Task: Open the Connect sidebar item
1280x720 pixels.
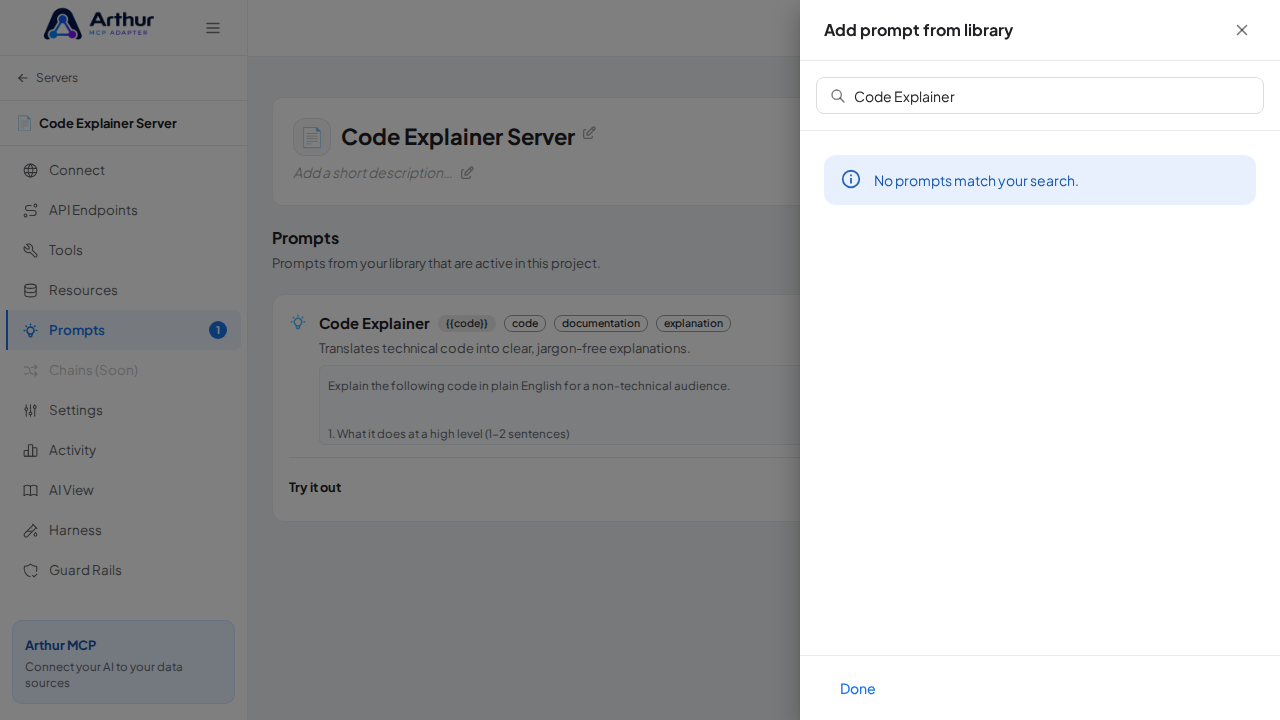Action: (124, 170)
